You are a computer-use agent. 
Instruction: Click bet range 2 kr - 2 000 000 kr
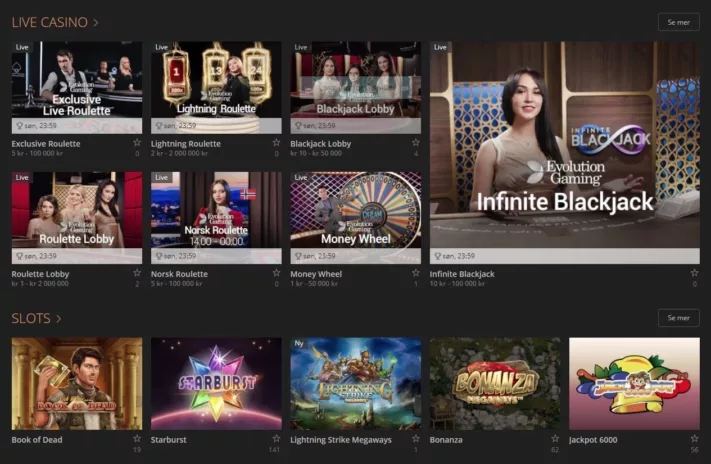(x=180, y=153)
